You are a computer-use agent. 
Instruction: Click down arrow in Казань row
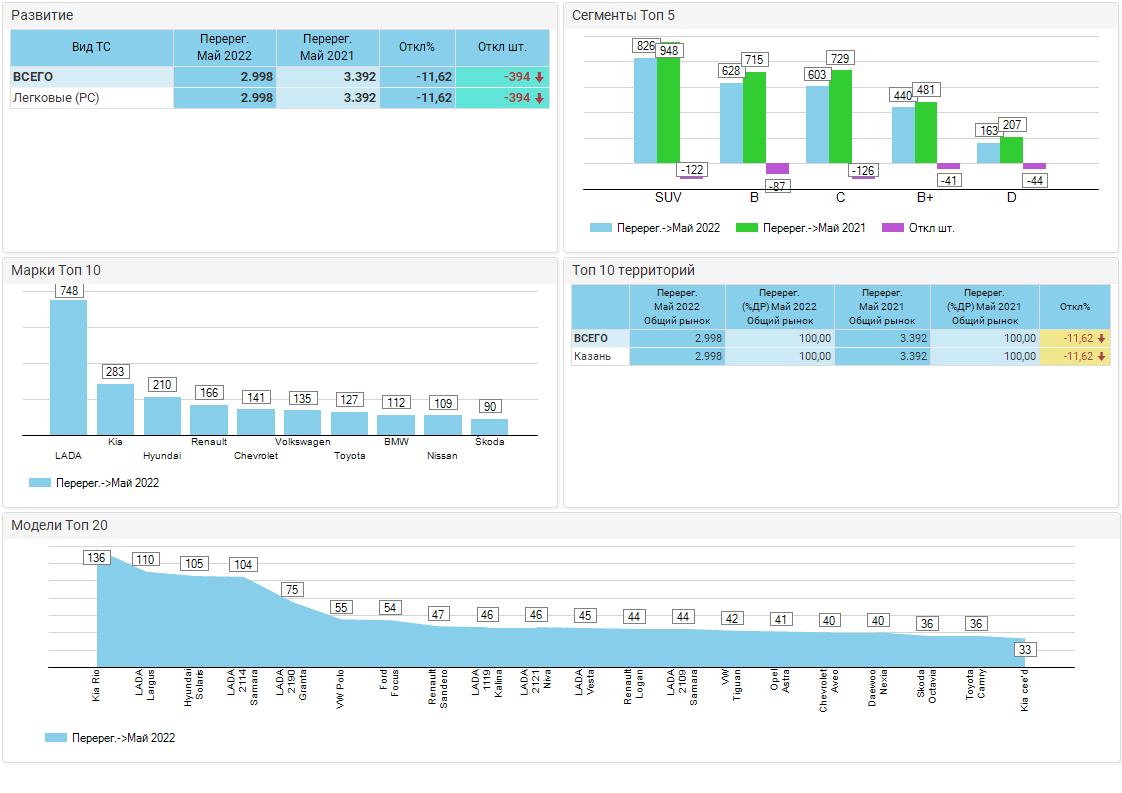tap(1101, 356)
